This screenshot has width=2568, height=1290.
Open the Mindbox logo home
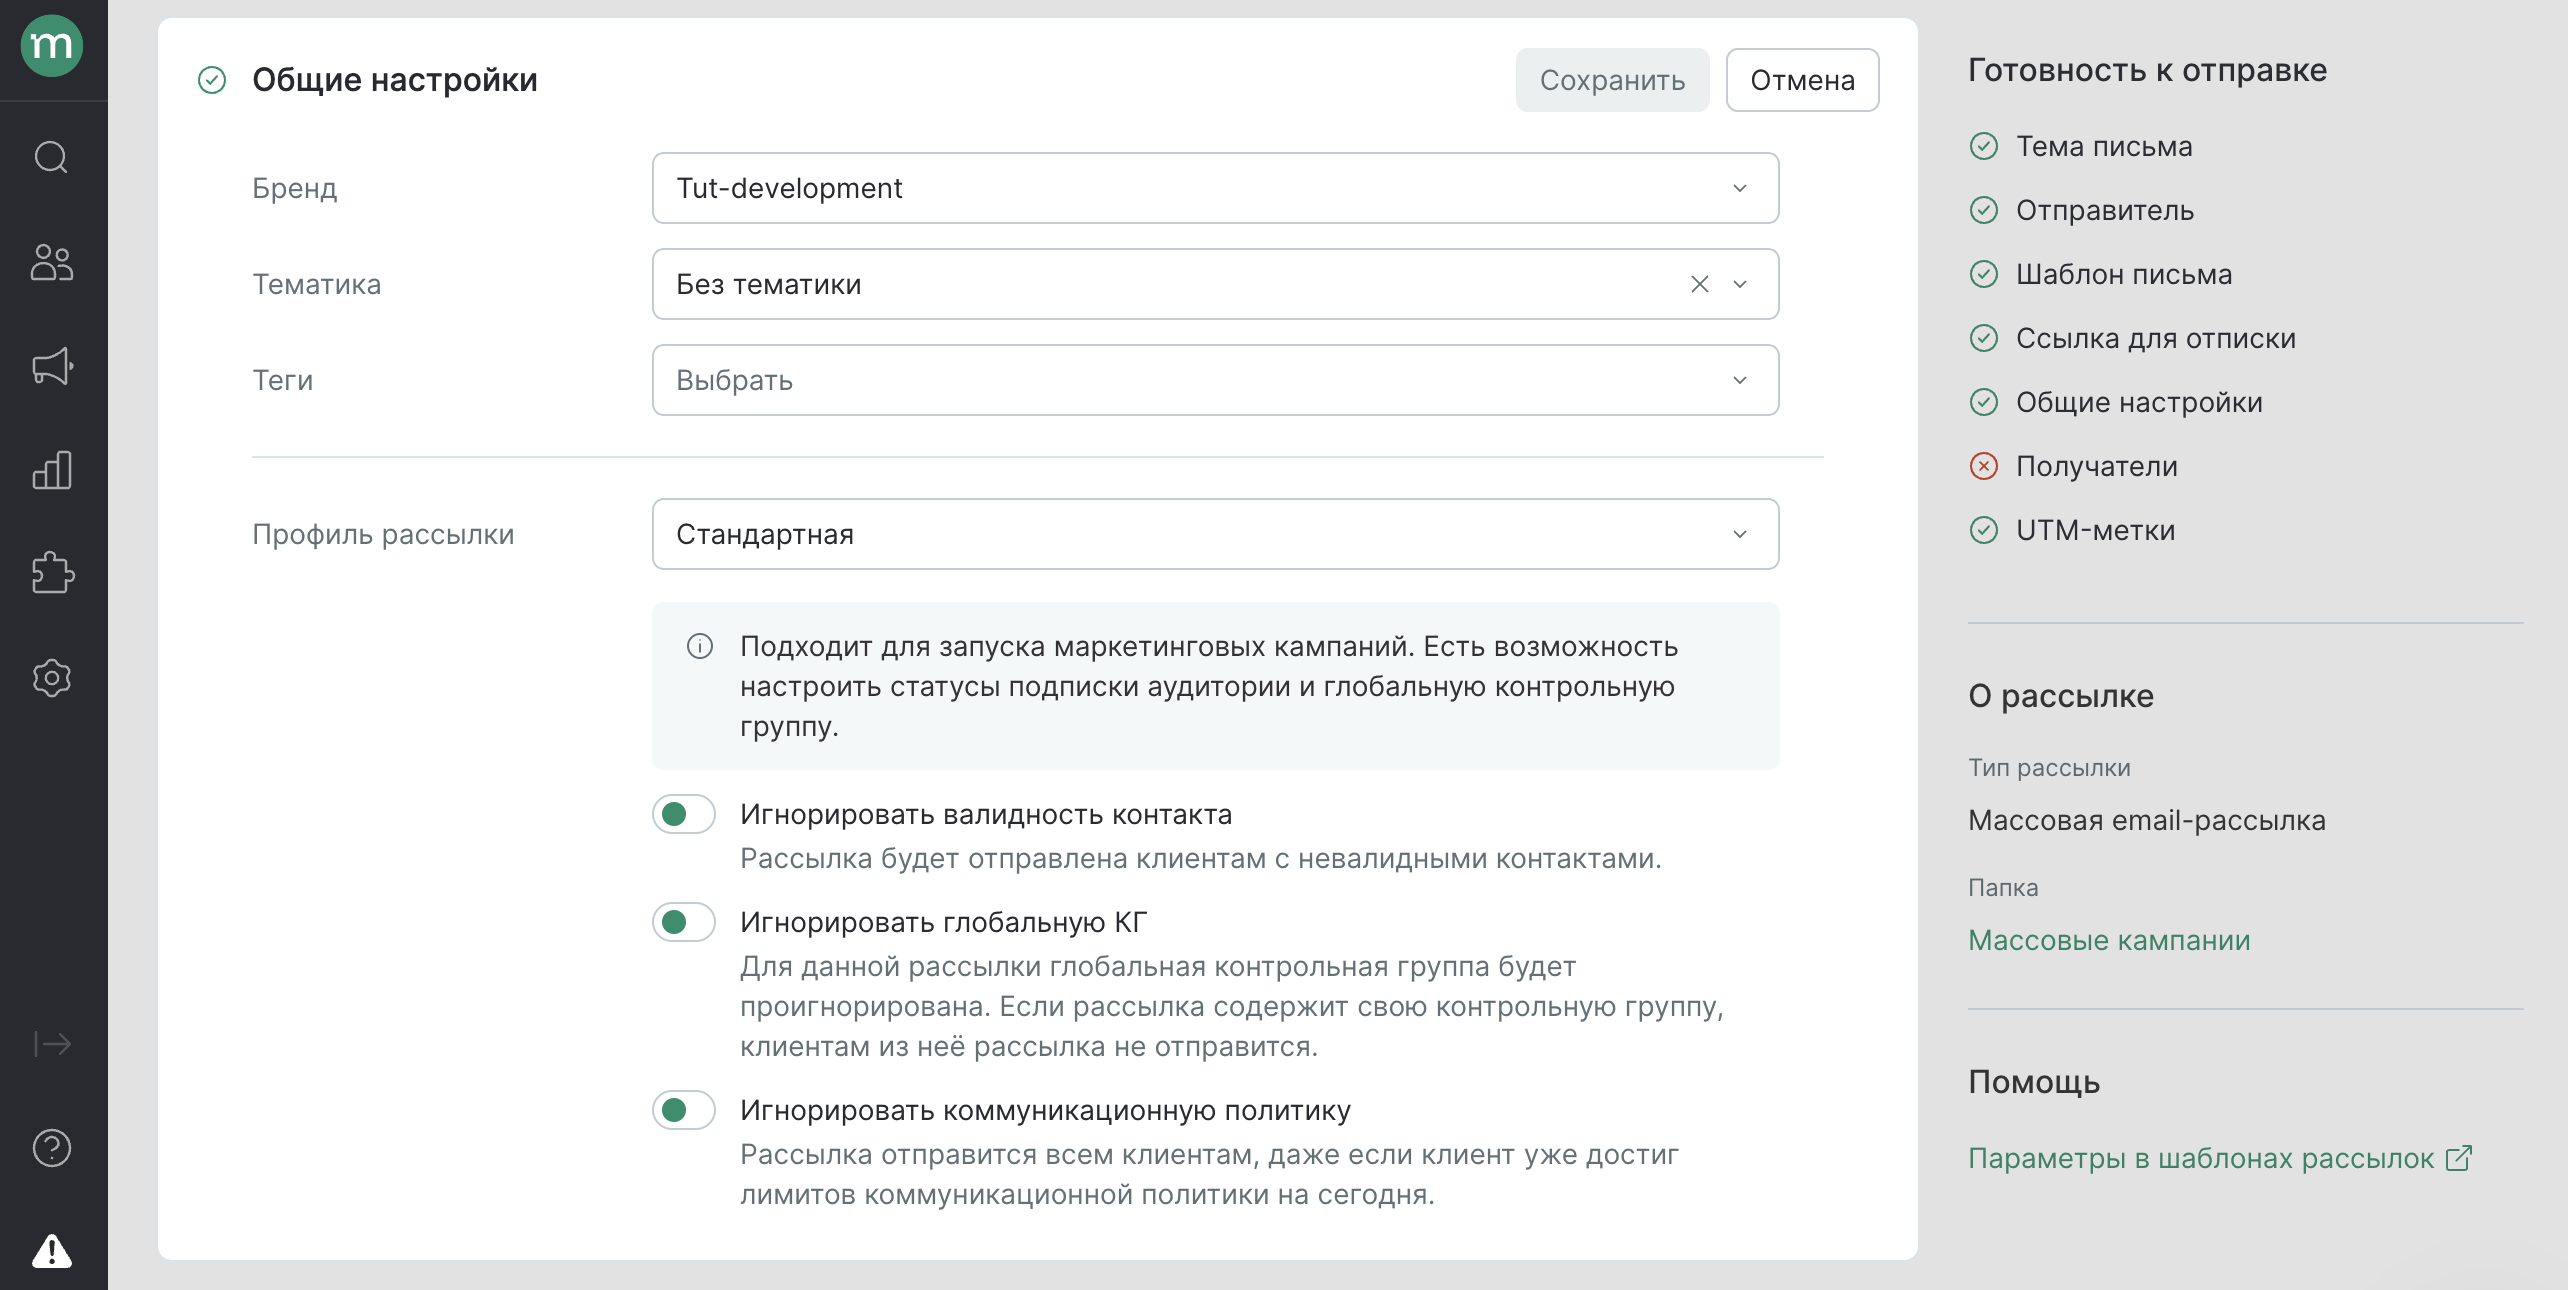click(x=52, y=46)
